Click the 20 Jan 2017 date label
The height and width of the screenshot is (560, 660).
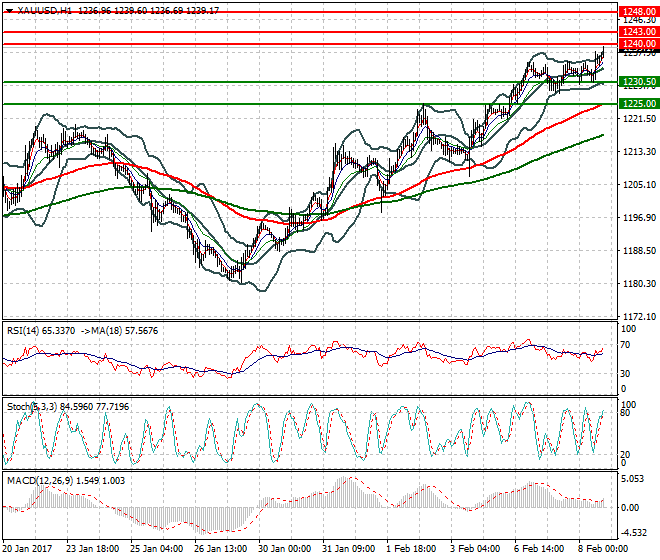[27, 549]
